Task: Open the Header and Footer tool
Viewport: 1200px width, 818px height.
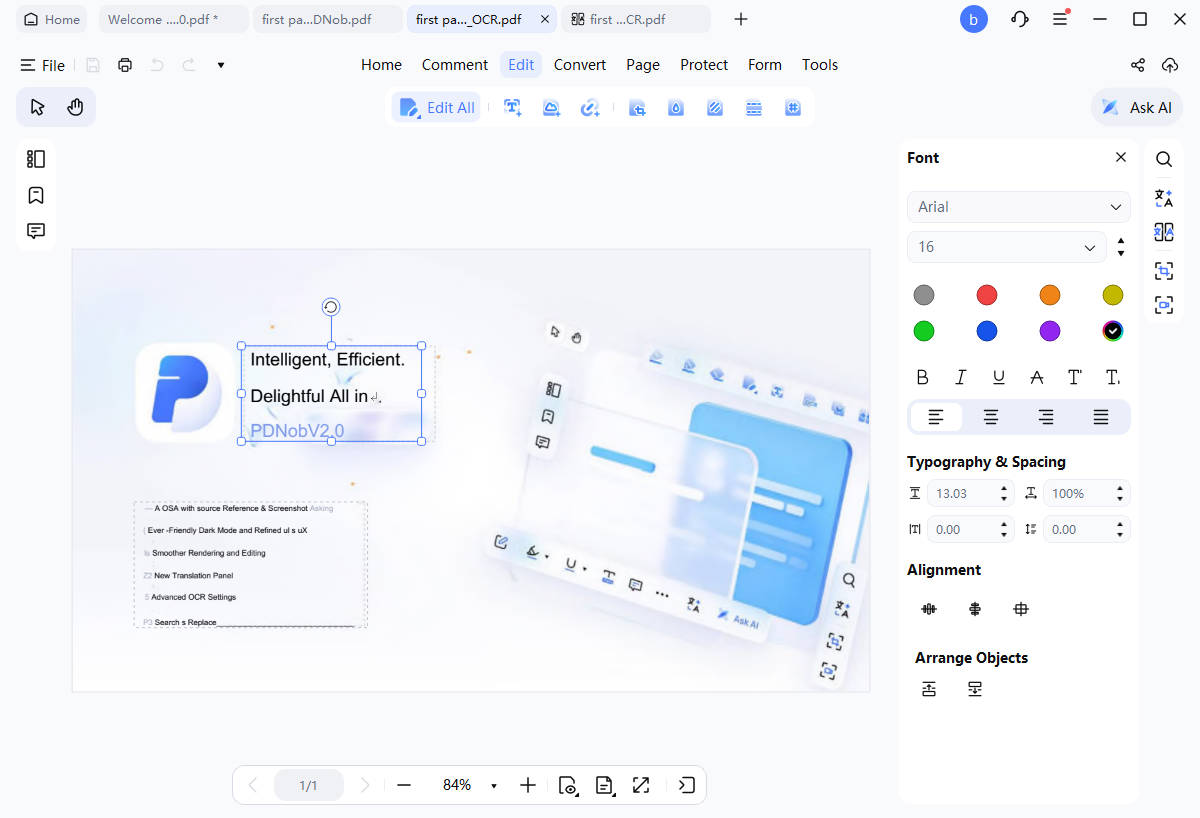Action: [x=754, y=108]
